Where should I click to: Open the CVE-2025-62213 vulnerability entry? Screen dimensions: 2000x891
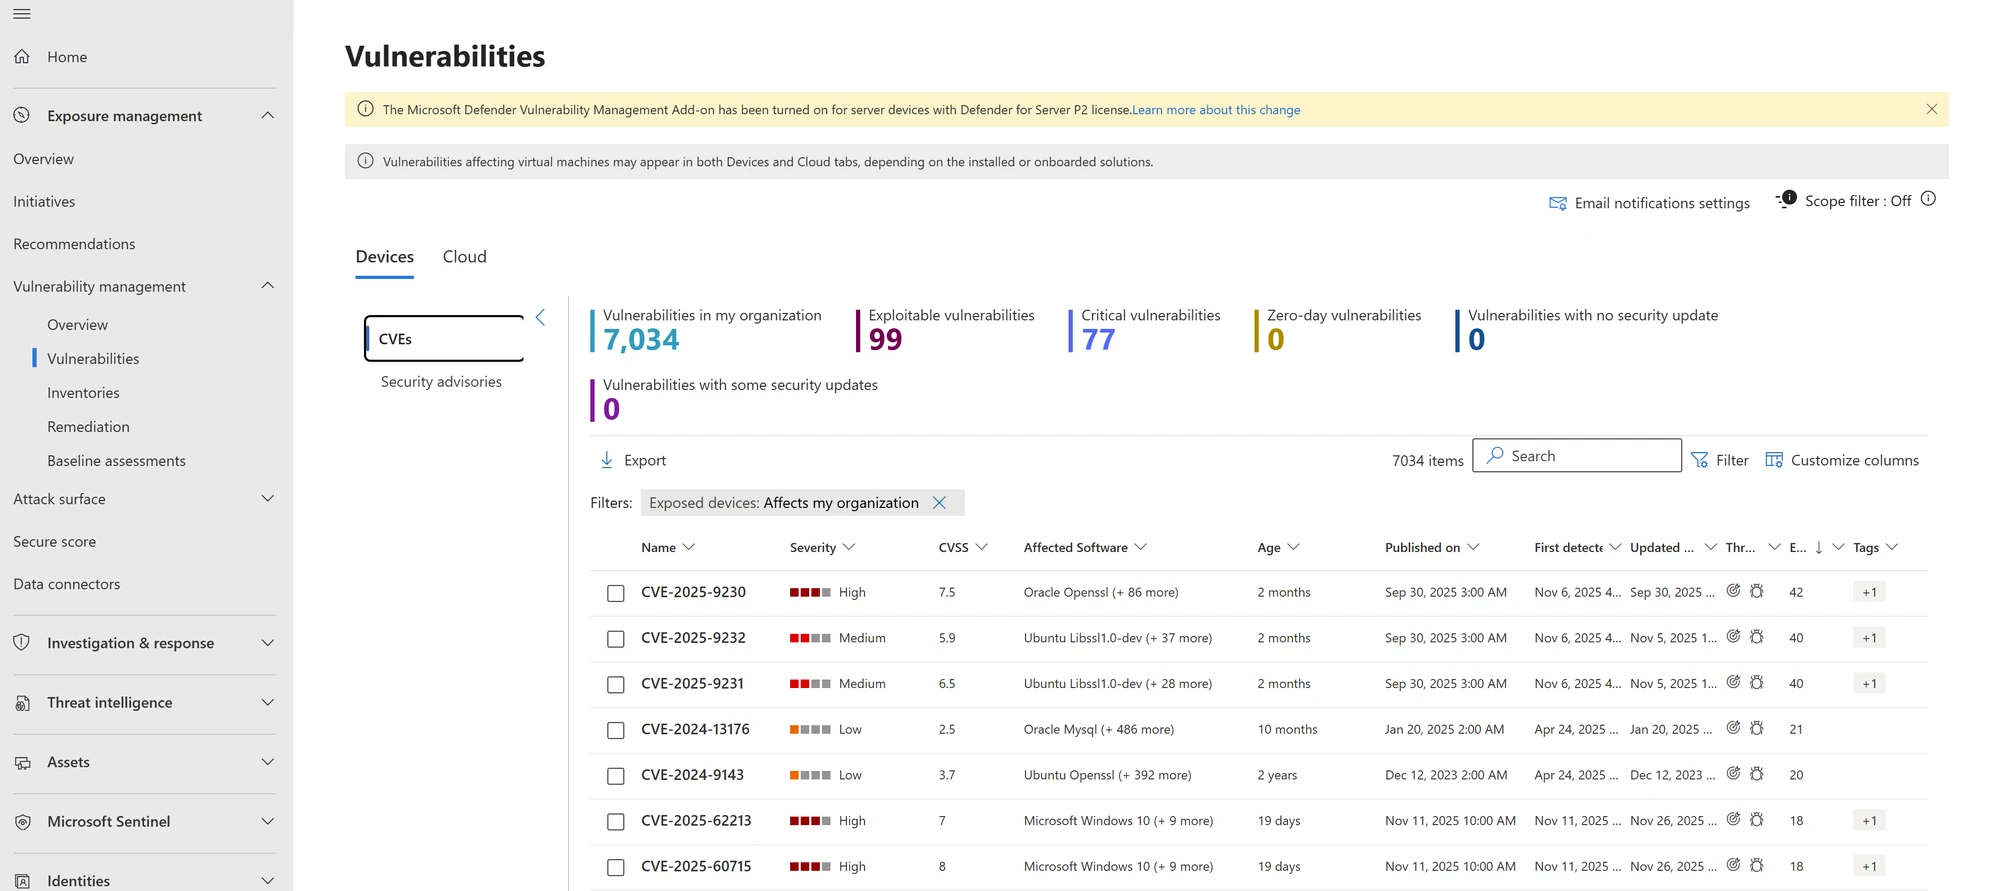click(696, 821)
